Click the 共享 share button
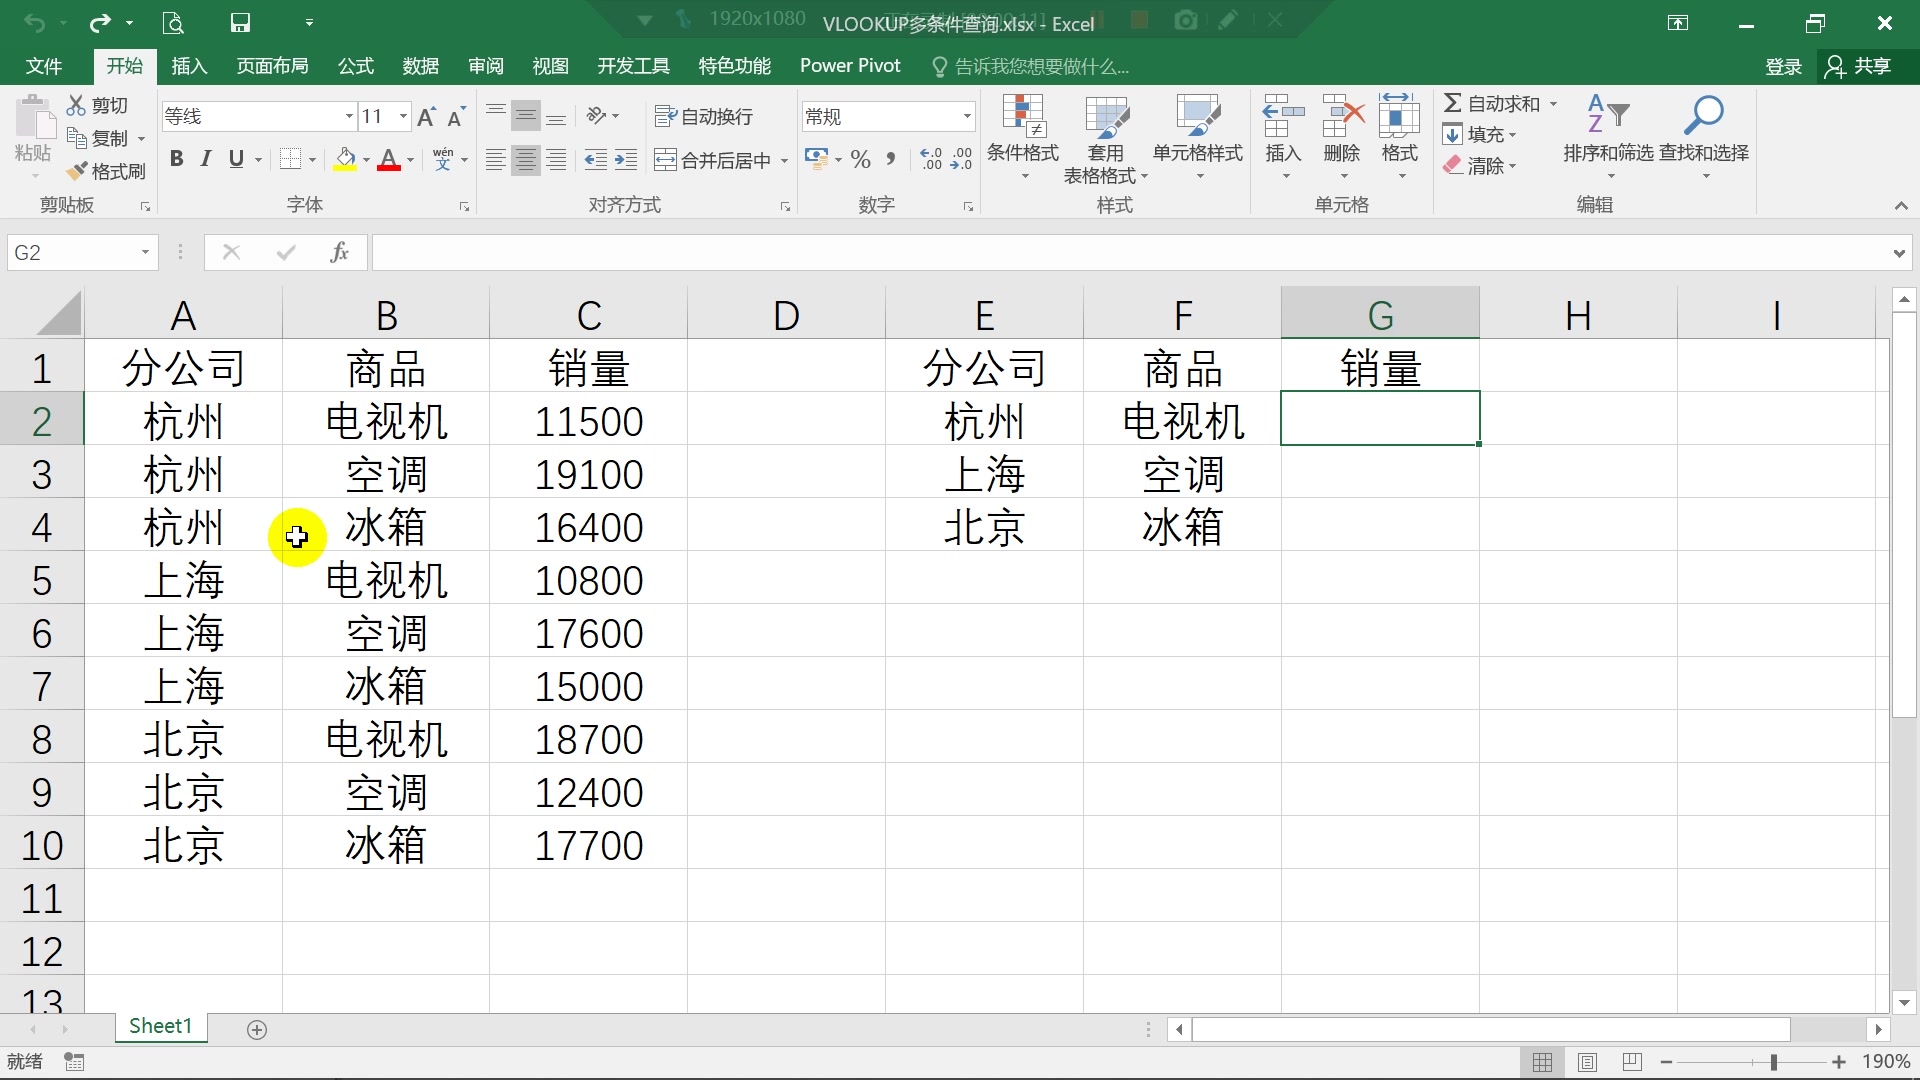This screenshot has height=1080, width=1920. (1859, 66)
